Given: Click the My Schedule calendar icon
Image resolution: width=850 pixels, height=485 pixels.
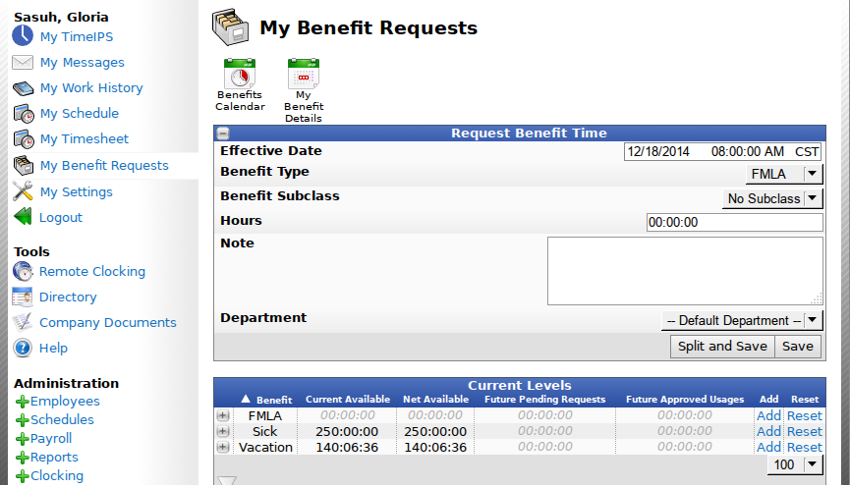Looking at the screenshot, I should pos(23,113).
